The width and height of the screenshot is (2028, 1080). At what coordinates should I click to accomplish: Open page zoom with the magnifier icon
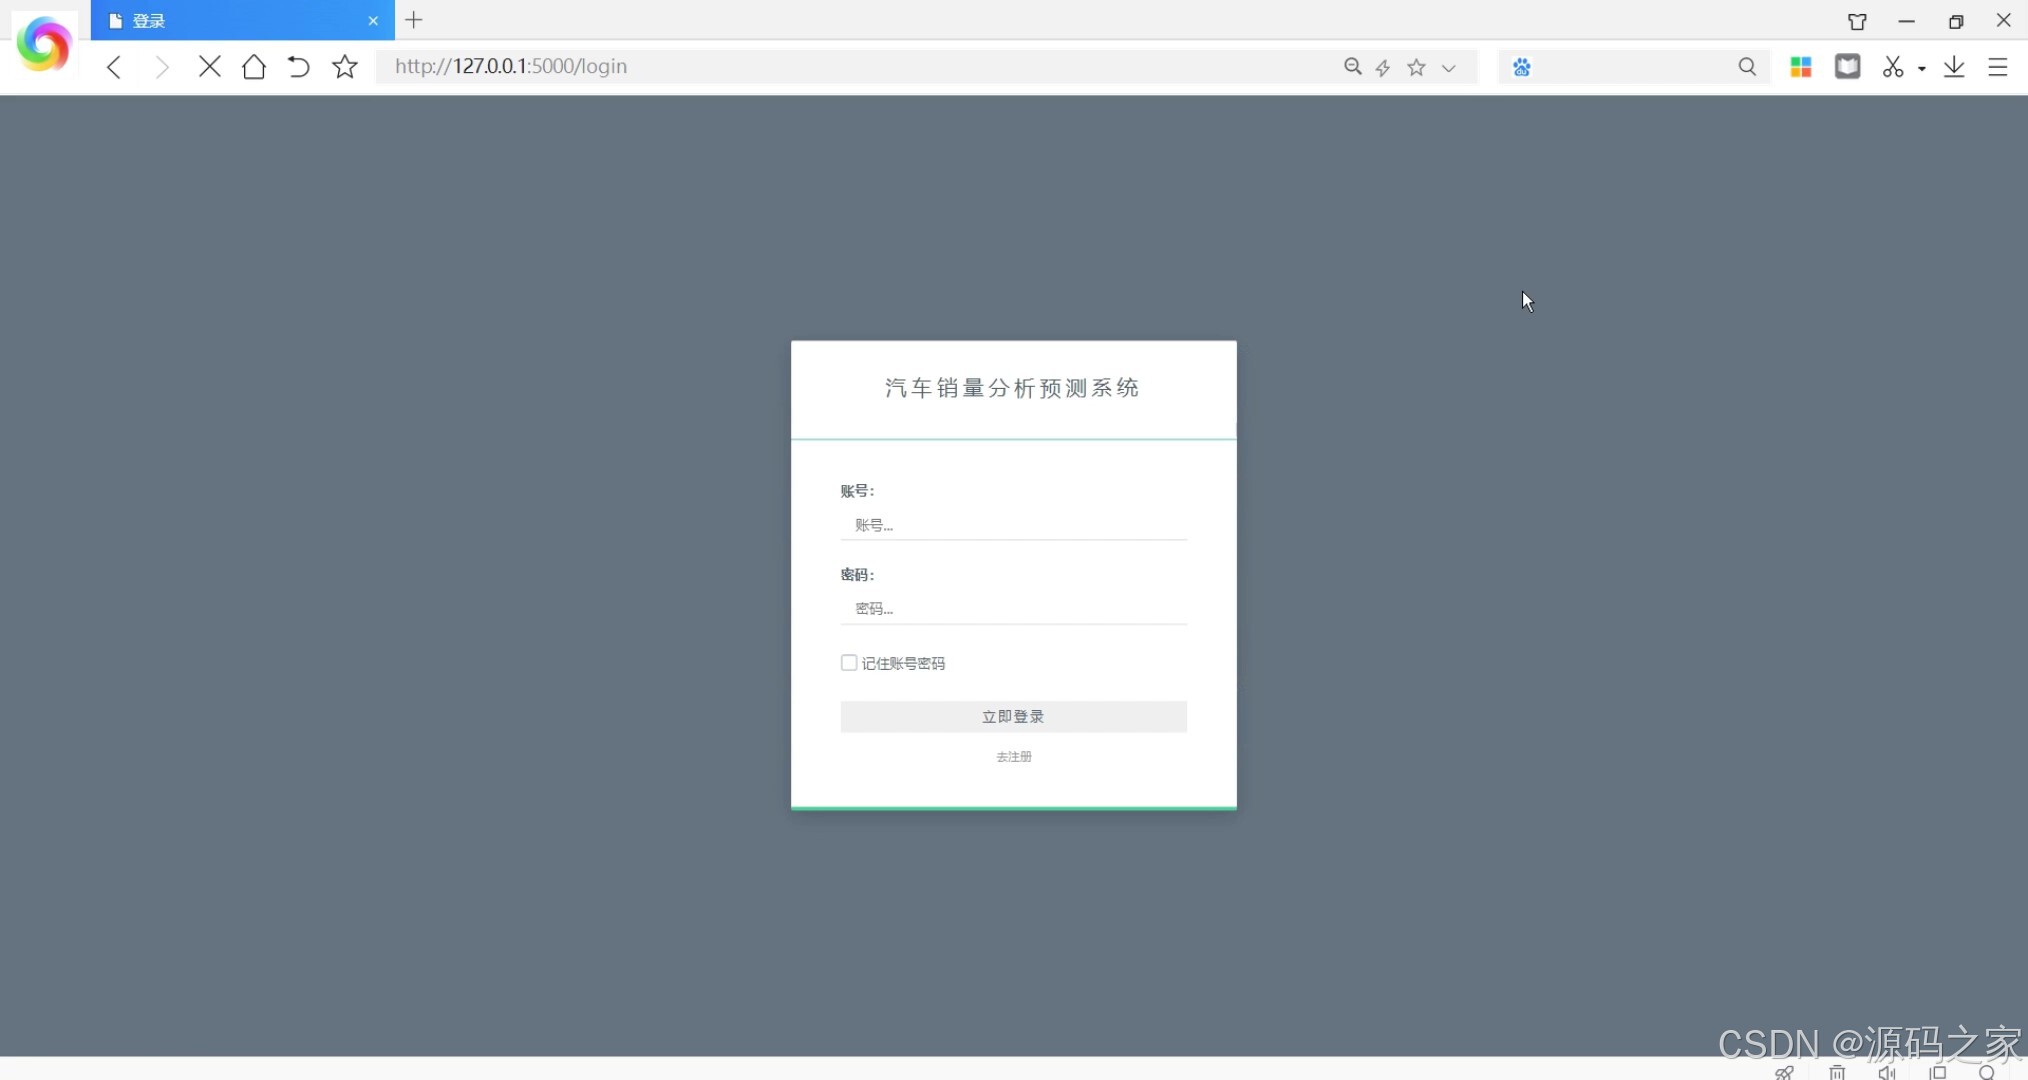(1352, 67)
